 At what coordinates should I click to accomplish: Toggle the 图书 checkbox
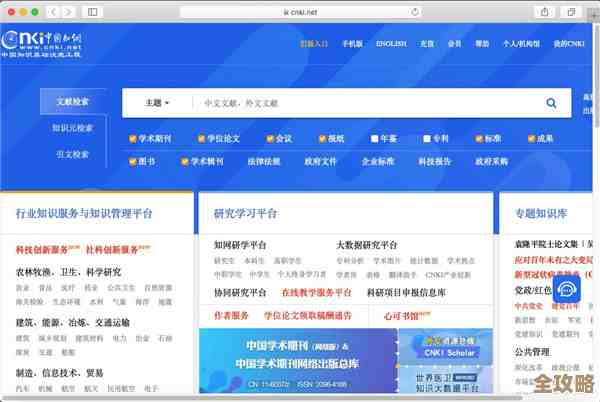coord(133,162)
